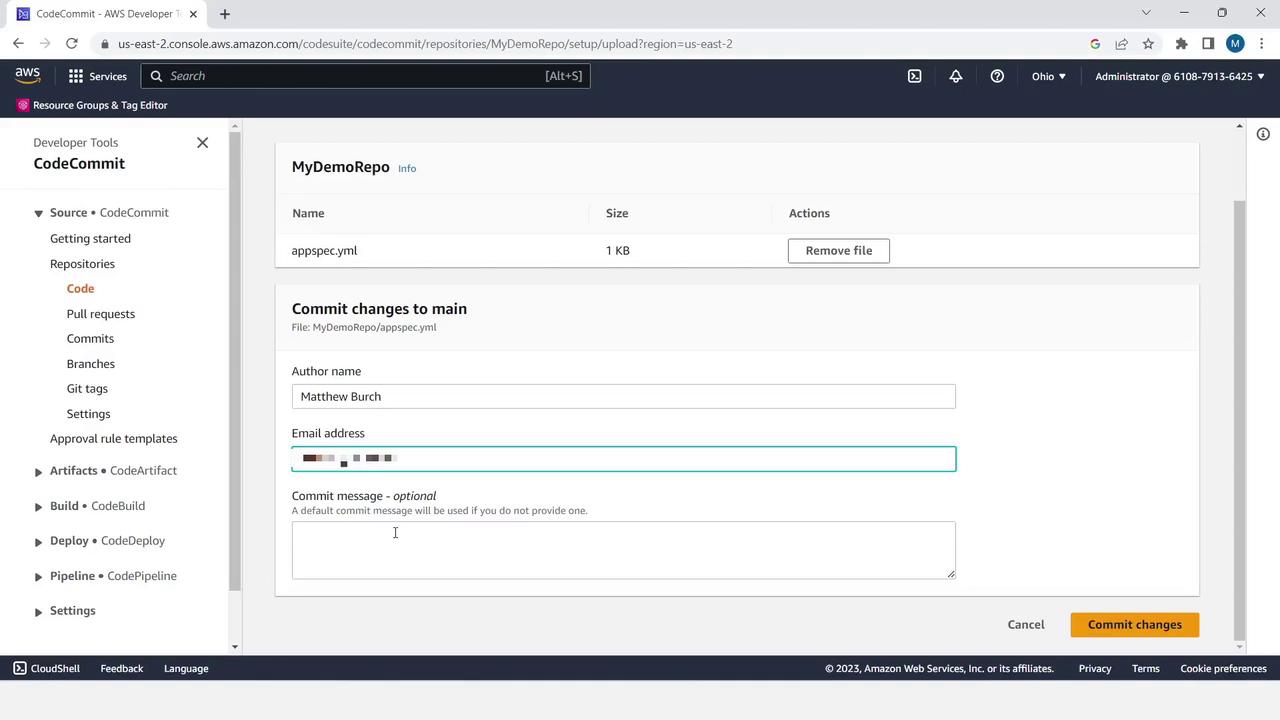The height and width of the screenshot is (720, 1280).
Task: Expand the Deploy CodeDeploy section
Action: tap(38, 541)
